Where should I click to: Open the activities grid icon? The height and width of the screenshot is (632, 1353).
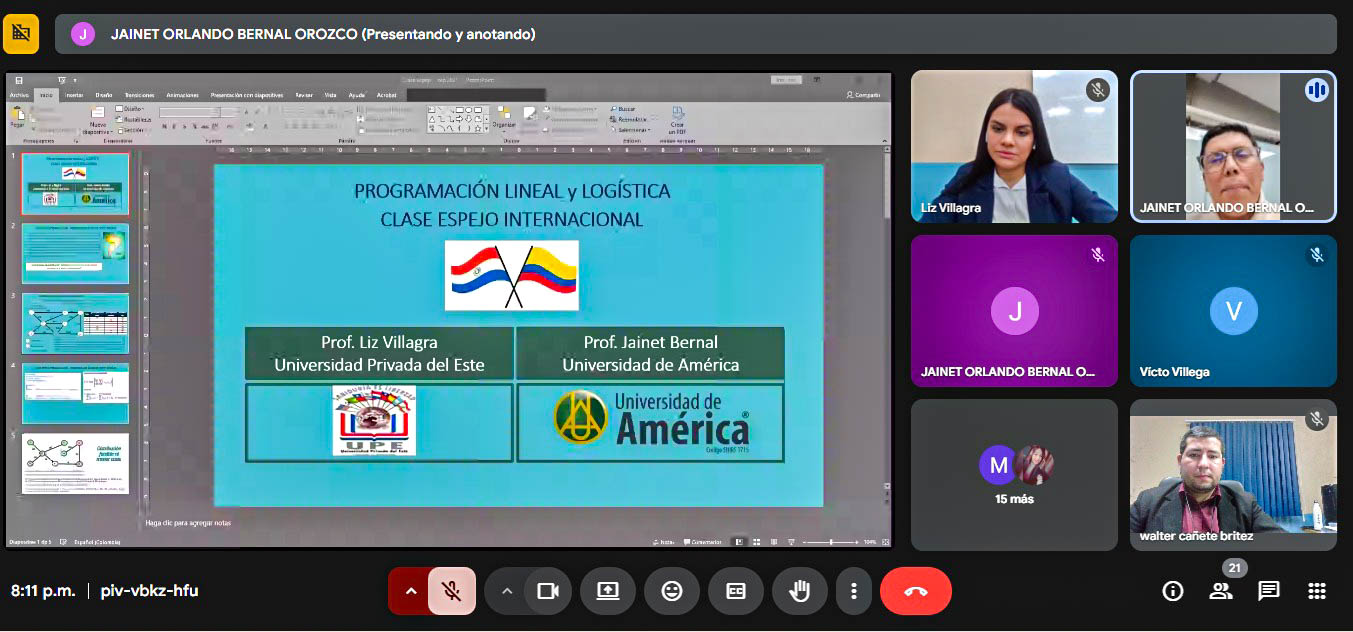pyautogui.click(x=1317, y=591)
